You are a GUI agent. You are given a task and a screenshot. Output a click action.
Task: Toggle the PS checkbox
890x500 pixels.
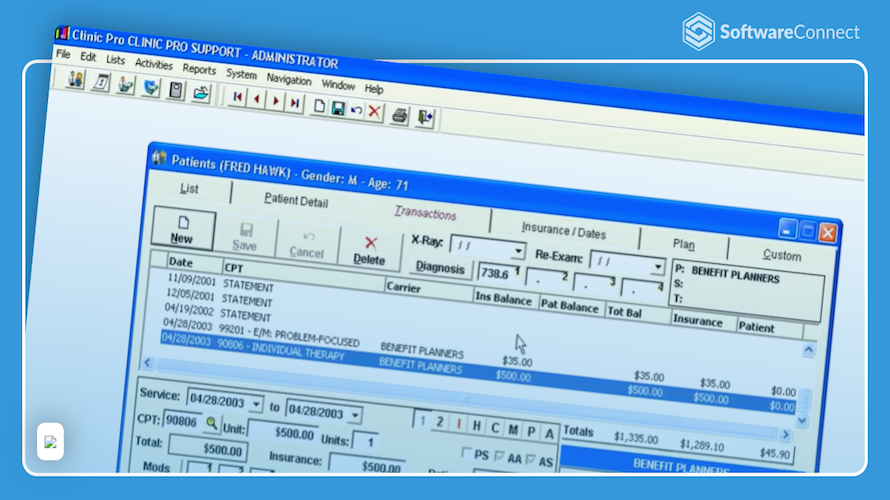pos(467,452)
